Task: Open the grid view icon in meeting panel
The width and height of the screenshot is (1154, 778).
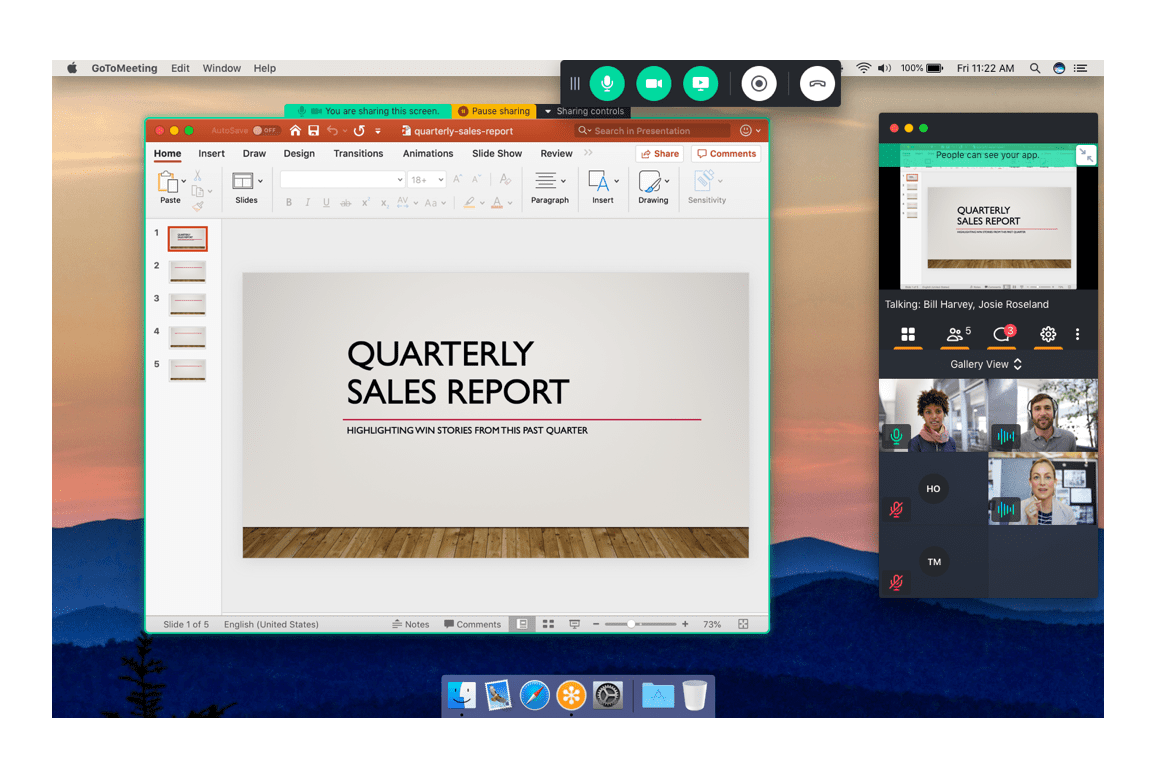Action: point(908,335)
